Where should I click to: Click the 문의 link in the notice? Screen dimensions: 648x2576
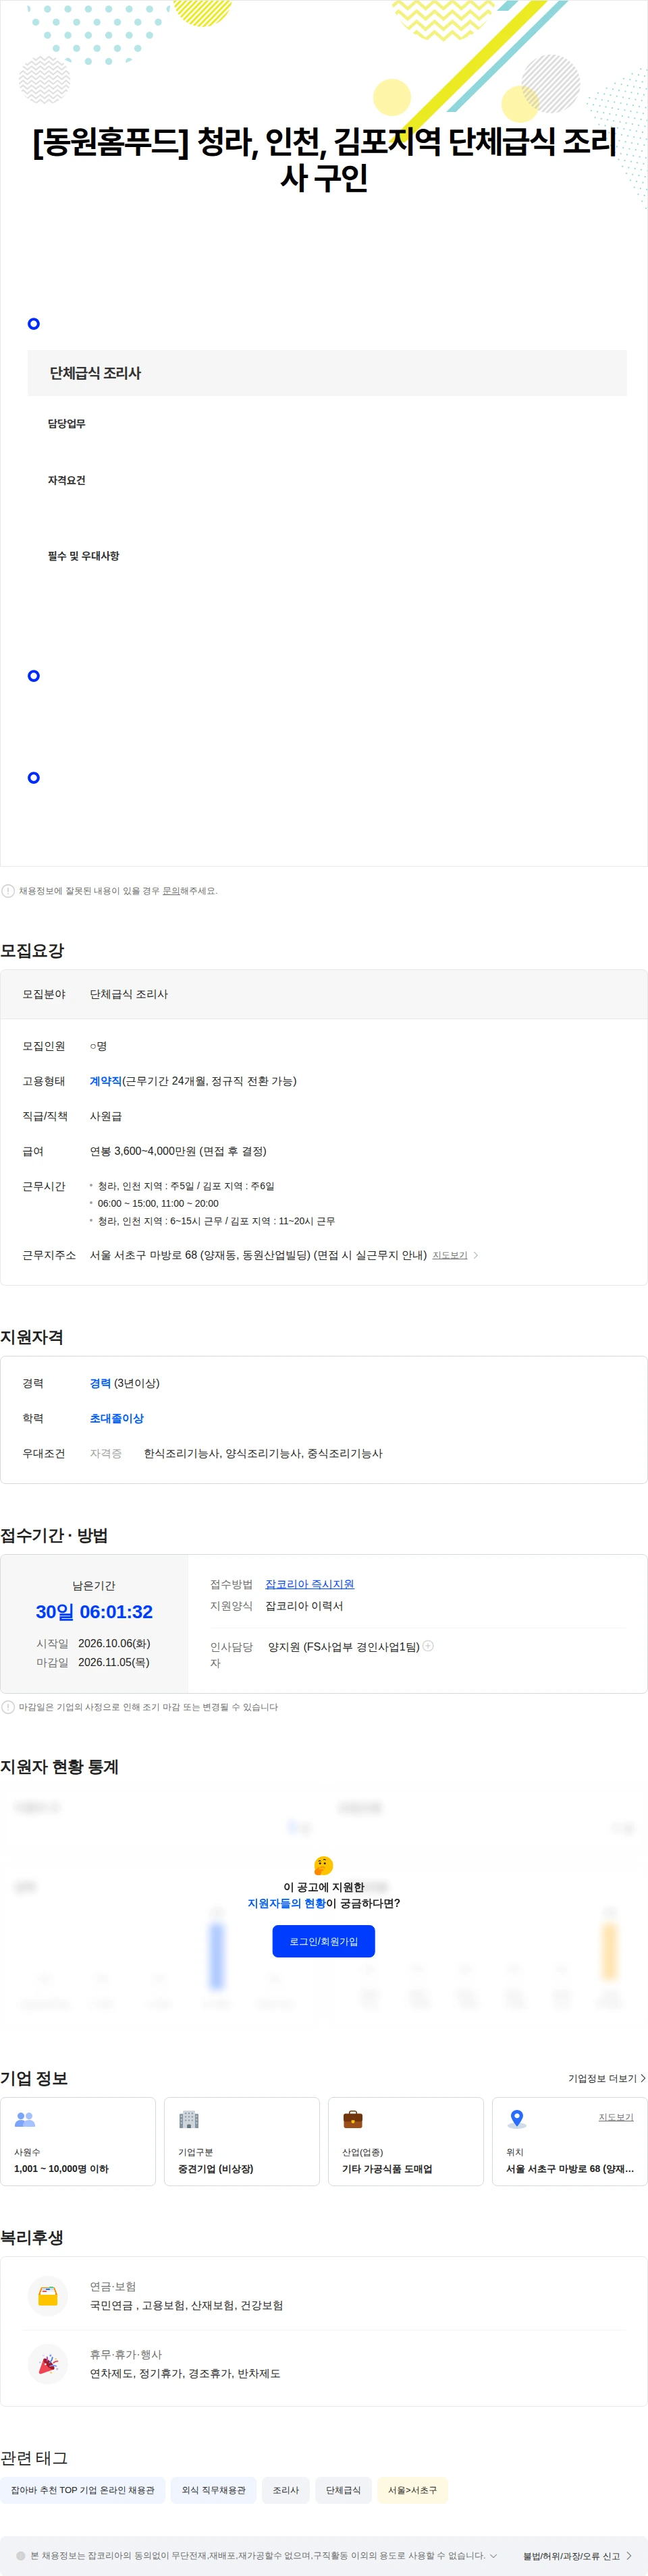pos(171,890)
